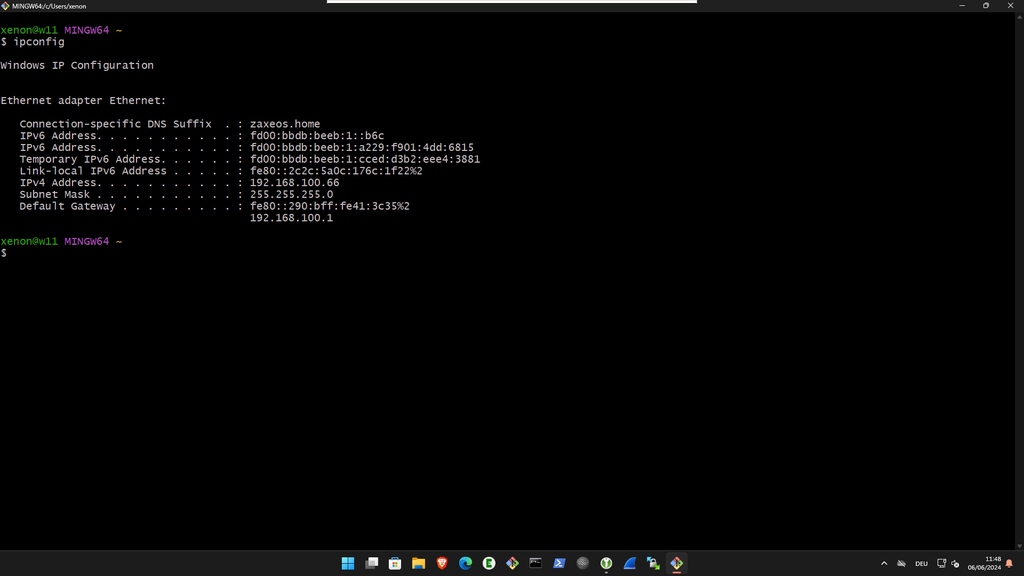Open the DEU language switcher
Screen dimensions: 1024x576
tap(921, 563)
